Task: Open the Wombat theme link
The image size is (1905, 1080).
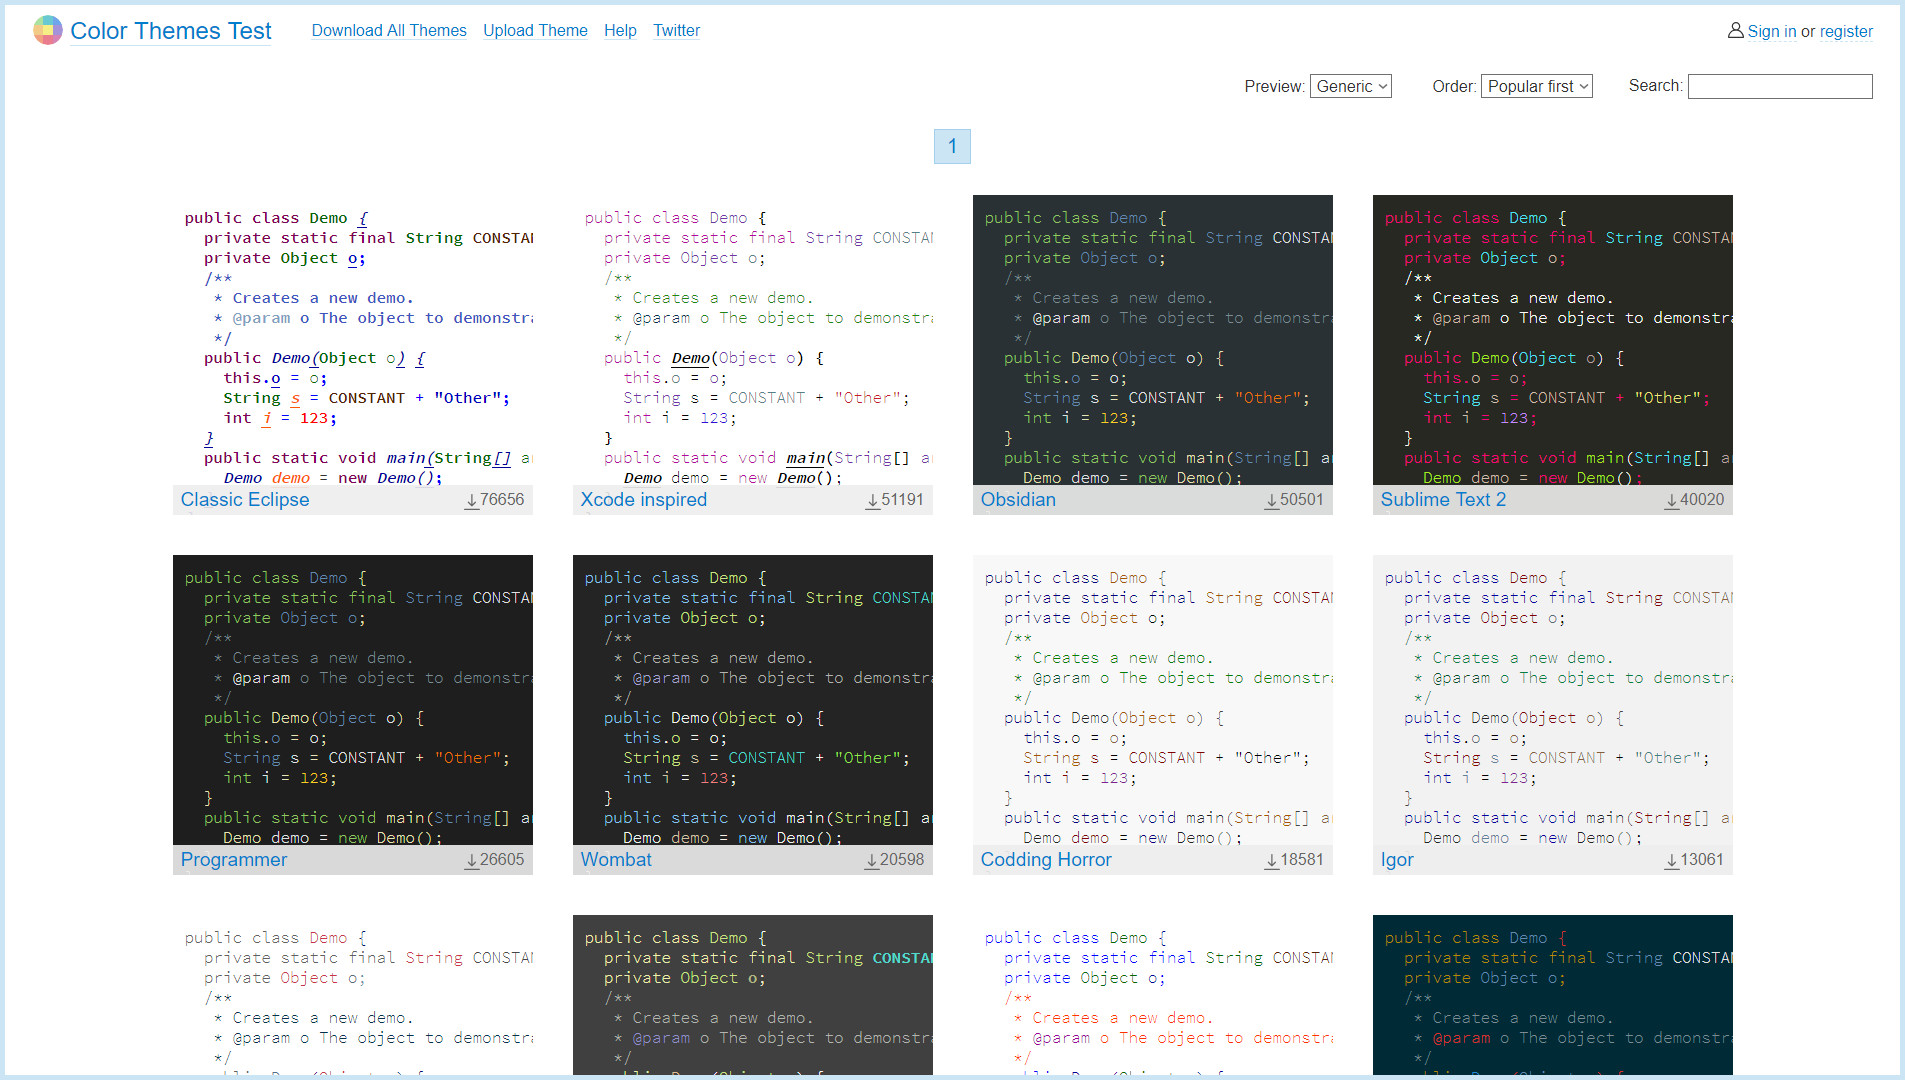Action: click(x=616, y=860)
